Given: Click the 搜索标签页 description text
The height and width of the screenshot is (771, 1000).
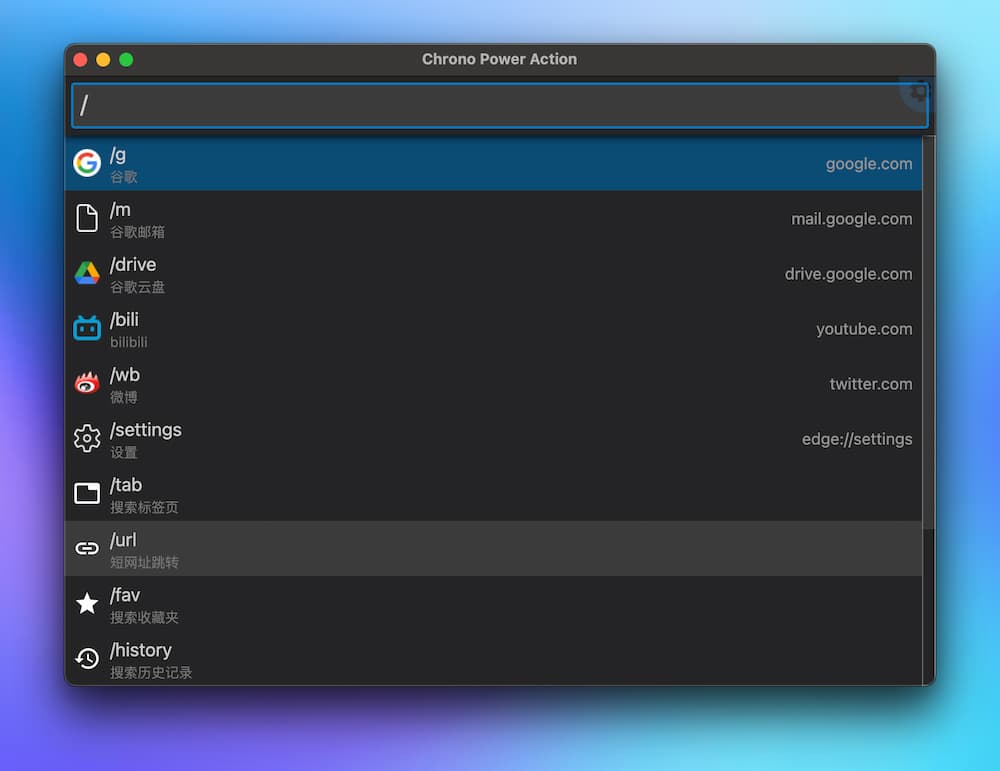Looking at the screenshot, I should [x=144, y=507].
